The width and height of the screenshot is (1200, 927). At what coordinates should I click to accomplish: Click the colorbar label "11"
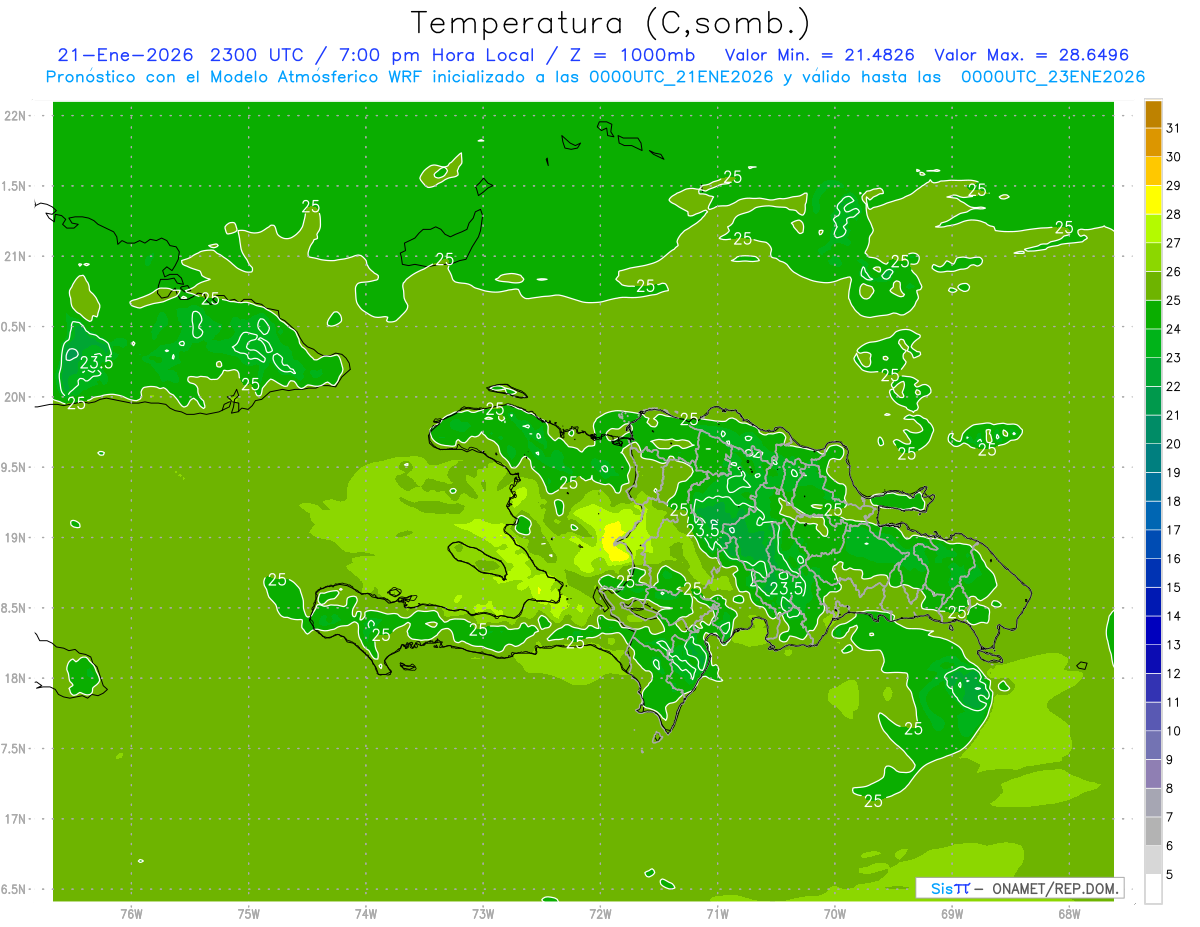tap(1173, 702)
